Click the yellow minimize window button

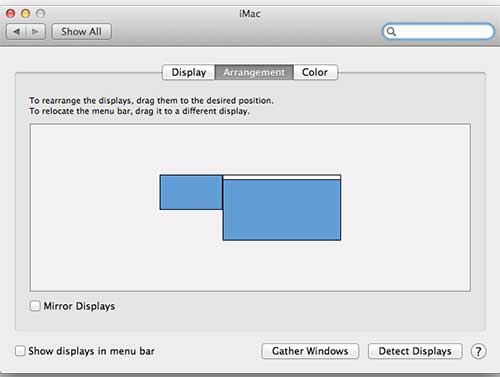[25, 13]
